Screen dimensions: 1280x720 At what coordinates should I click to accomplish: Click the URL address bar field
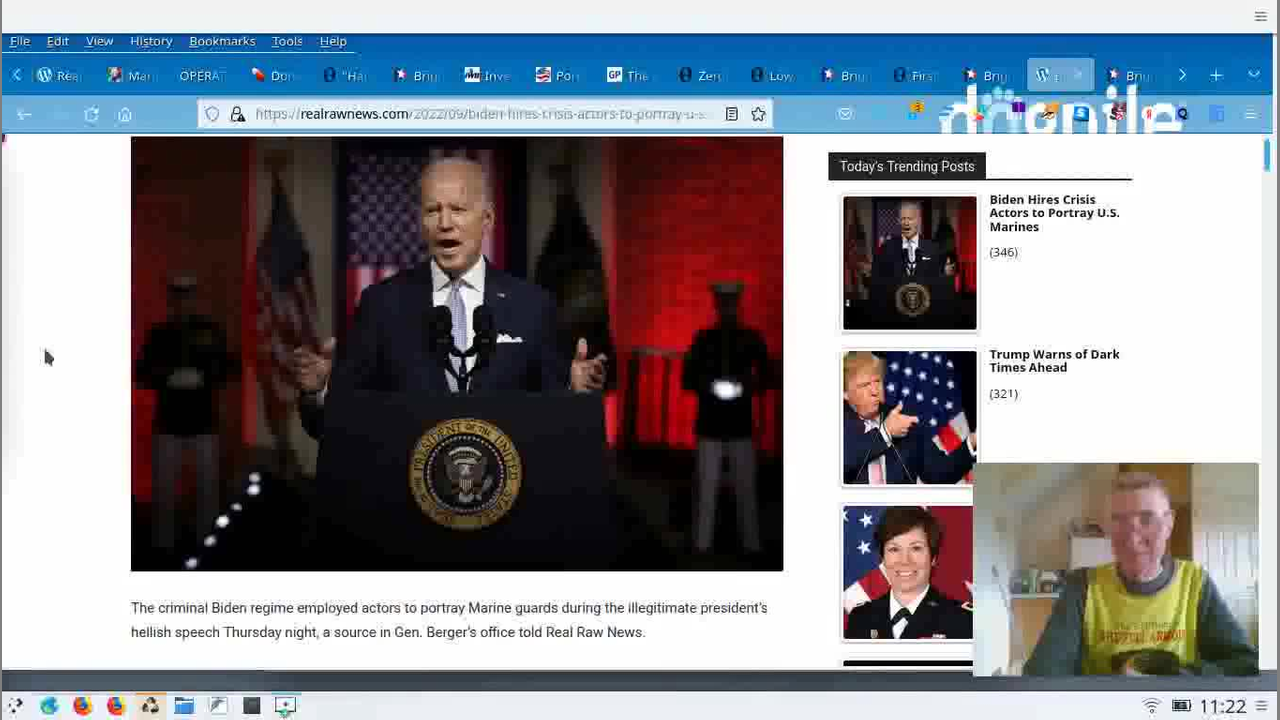click(x=480, y=114)
